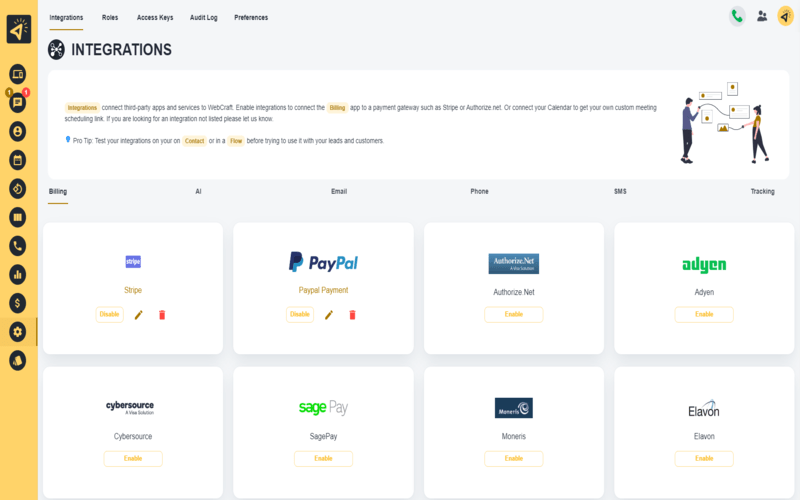
Task: Edit the Paypal Payment integration pencil icon
Action: (329, 315)
